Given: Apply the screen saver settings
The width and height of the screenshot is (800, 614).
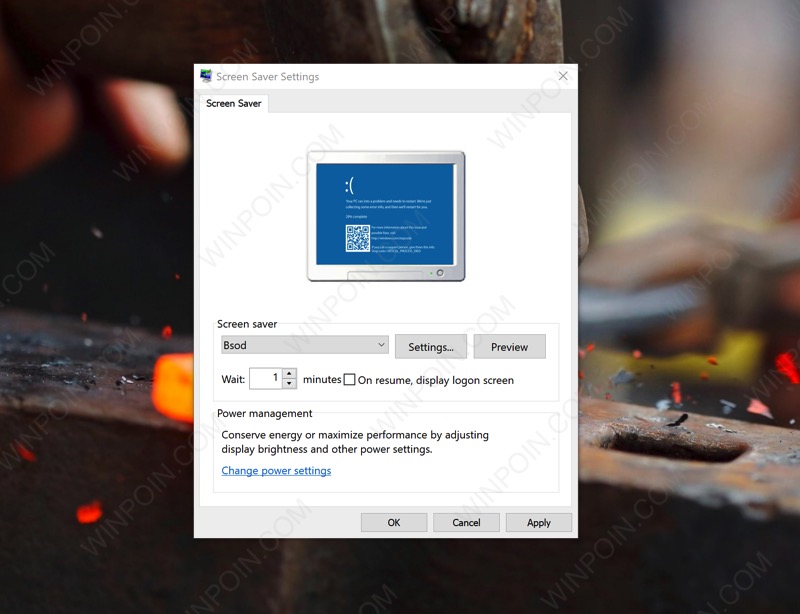Looking at the screenshot, I should (538, 522).
